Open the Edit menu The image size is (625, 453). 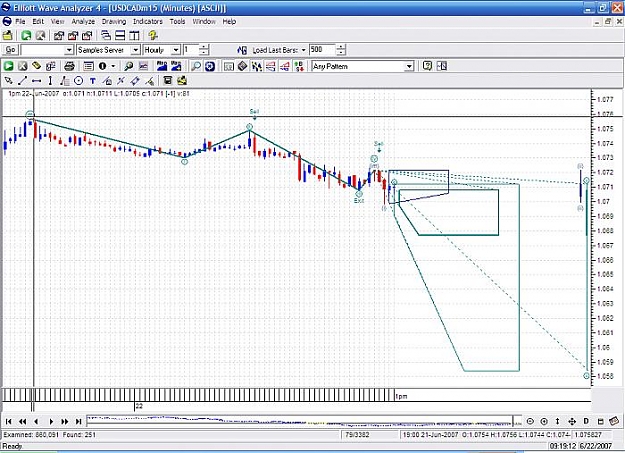point(38,22)
